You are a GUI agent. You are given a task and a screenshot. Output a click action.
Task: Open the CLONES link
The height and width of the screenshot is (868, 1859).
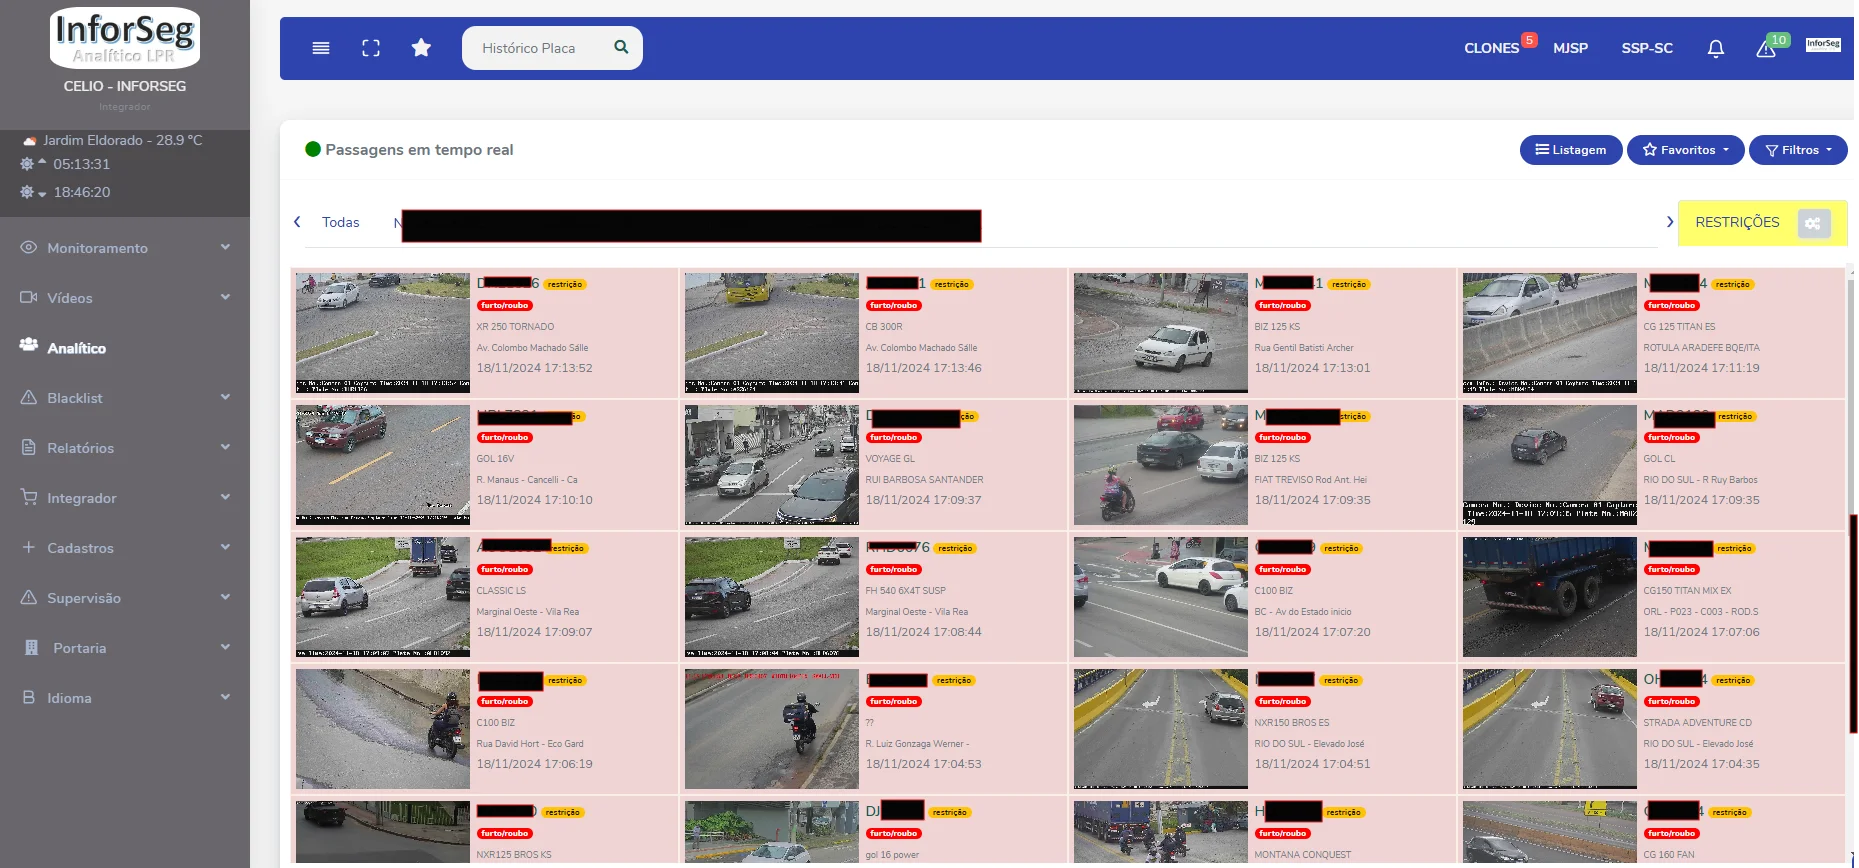click(x=1491, y=48)
